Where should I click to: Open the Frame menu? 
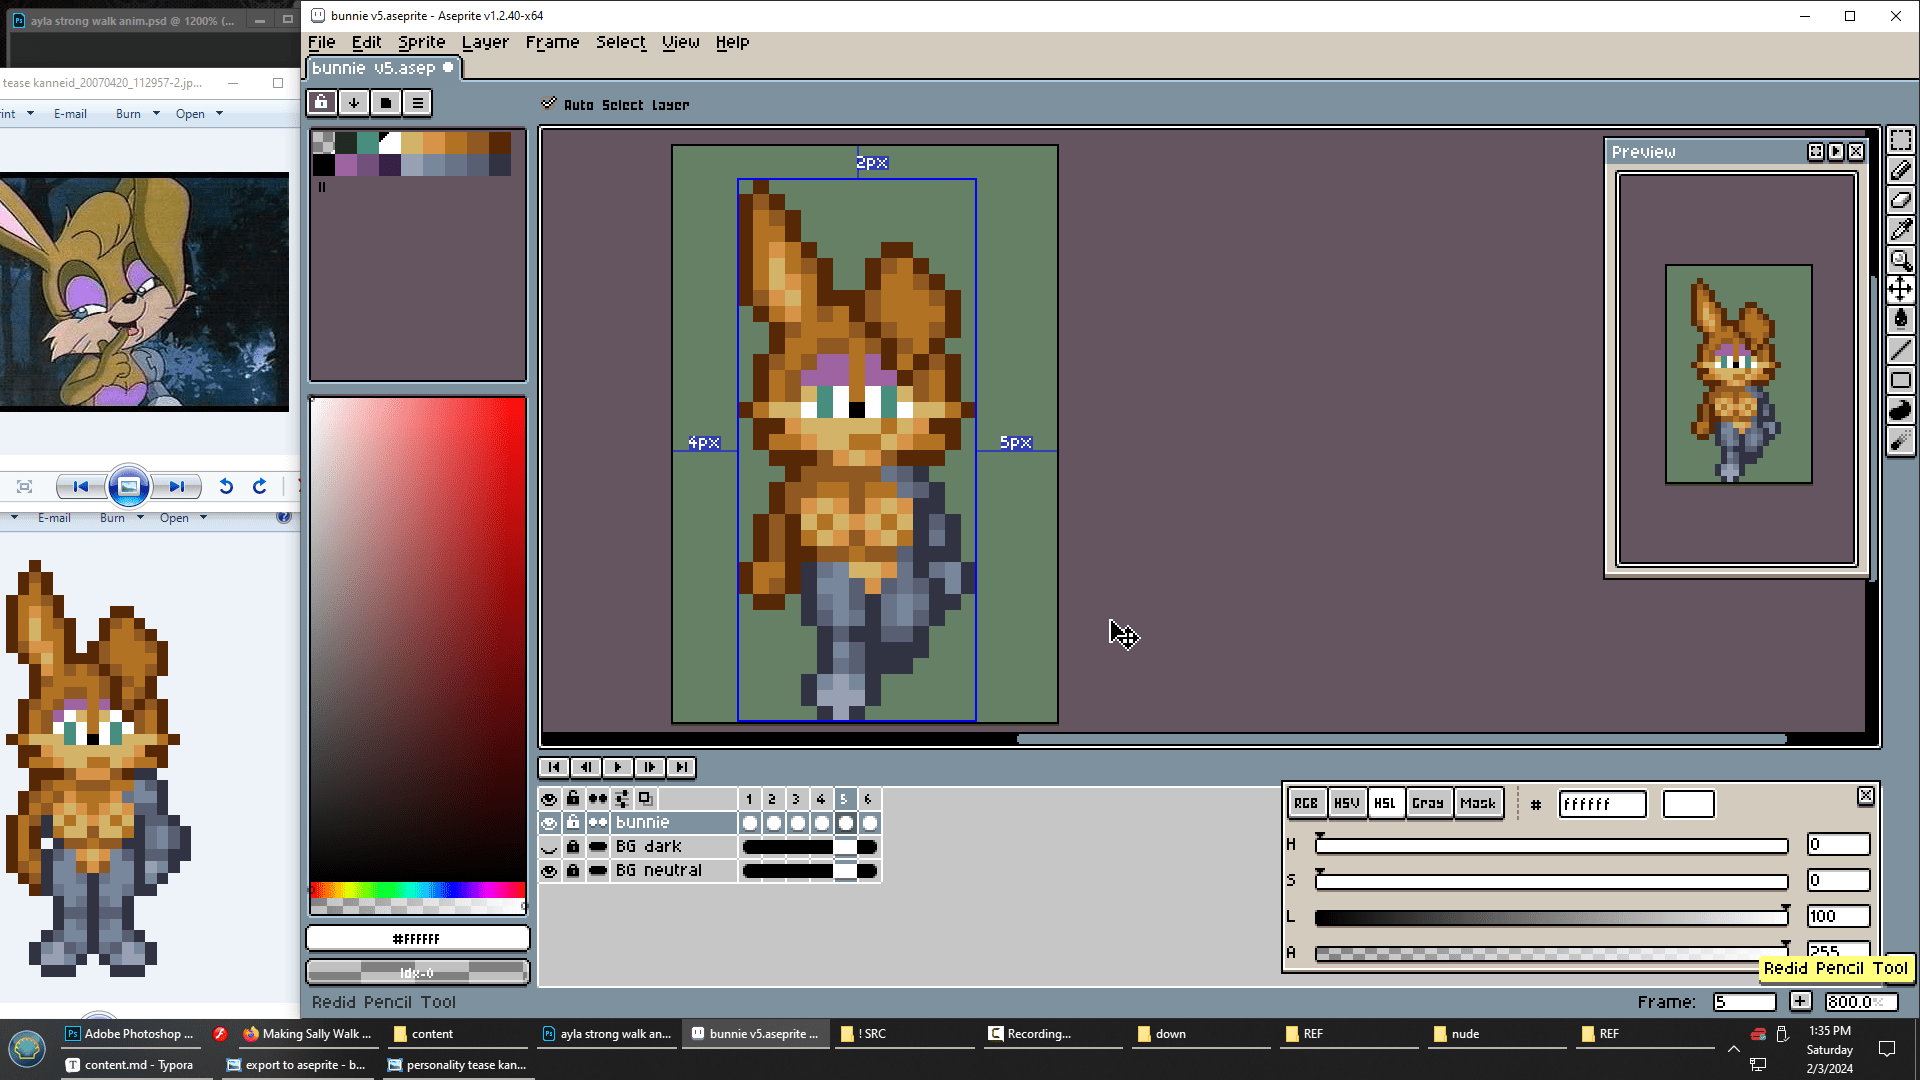pyautogui.click(x=552, y=42)
